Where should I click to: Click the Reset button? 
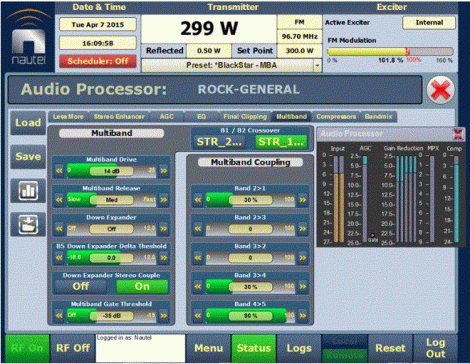[390, 348]
